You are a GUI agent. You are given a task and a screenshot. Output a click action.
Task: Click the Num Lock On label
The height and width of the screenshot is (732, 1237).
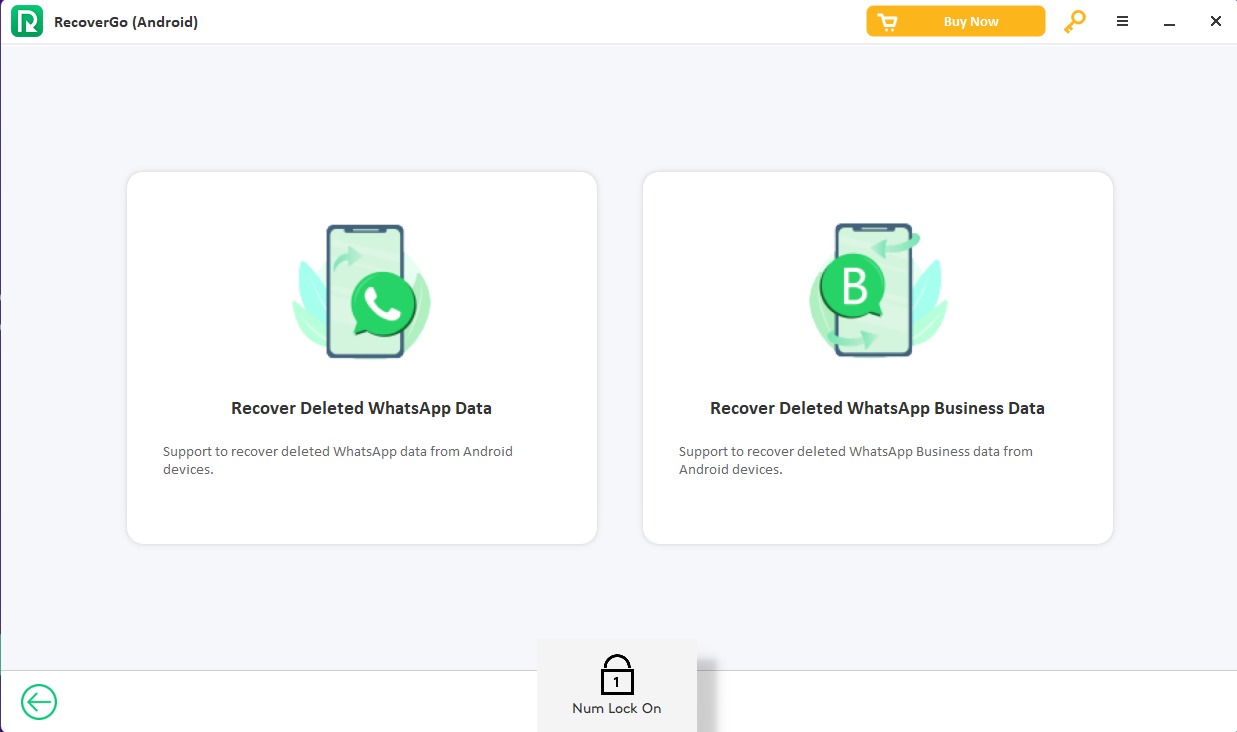click(617, 708)
